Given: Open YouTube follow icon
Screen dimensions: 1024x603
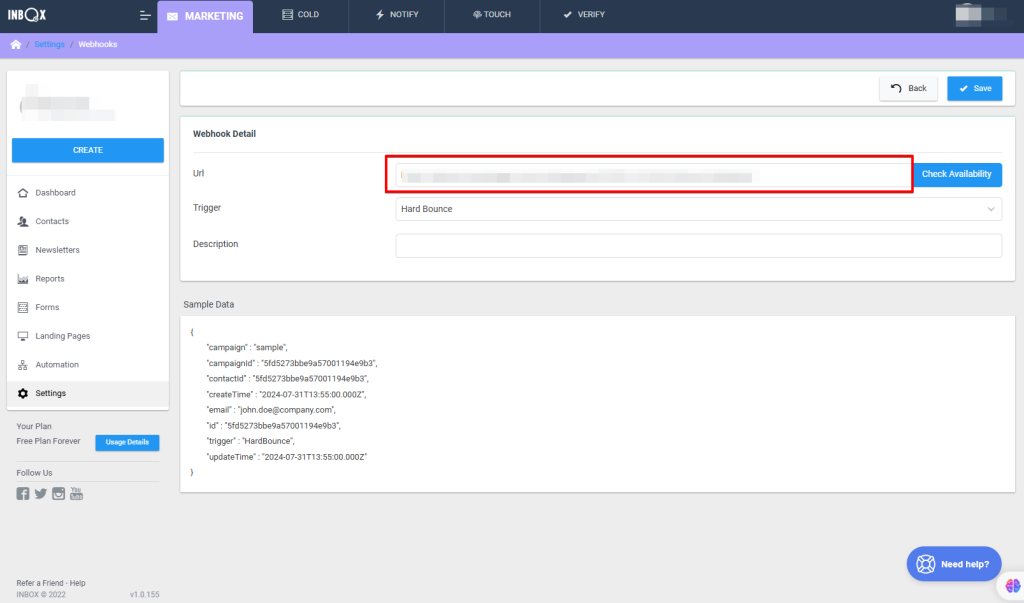Looking at the screenshot, I should [x=76, y=493].
